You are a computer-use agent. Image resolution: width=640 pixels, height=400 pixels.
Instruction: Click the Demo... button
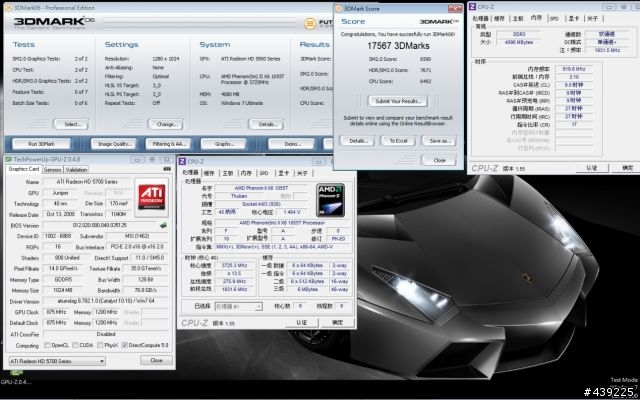click(x=291, y=144)
